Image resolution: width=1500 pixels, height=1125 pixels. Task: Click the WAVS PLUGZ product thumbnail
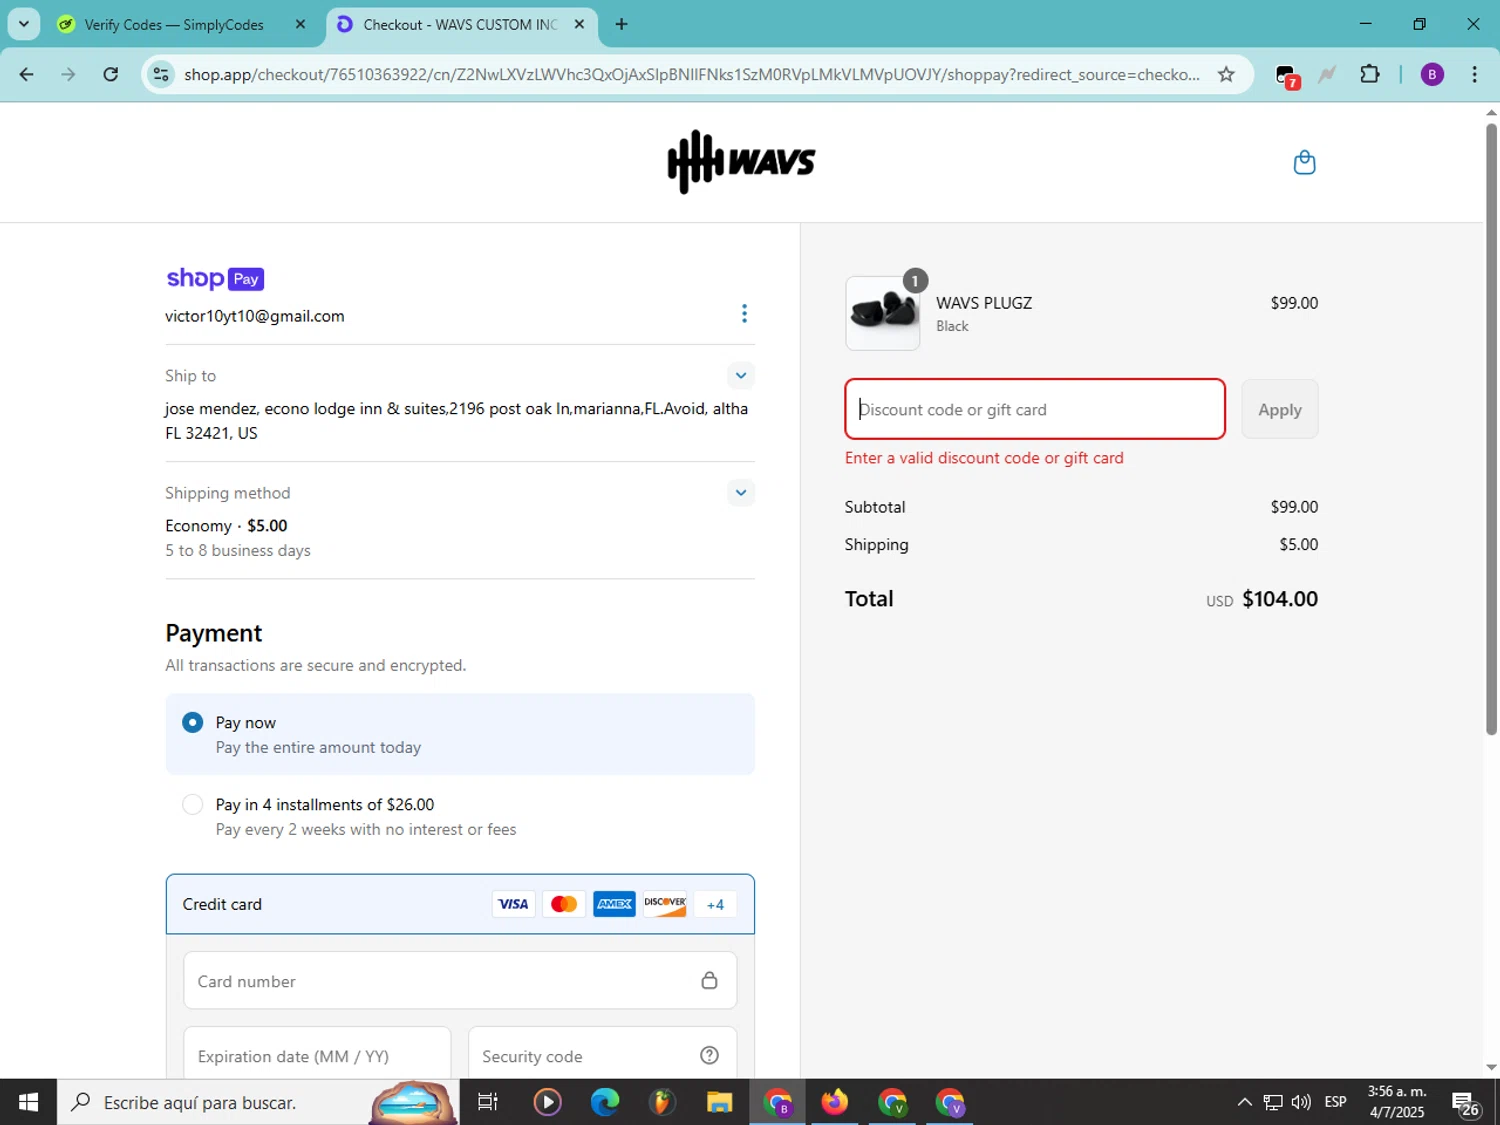point(882,313)
